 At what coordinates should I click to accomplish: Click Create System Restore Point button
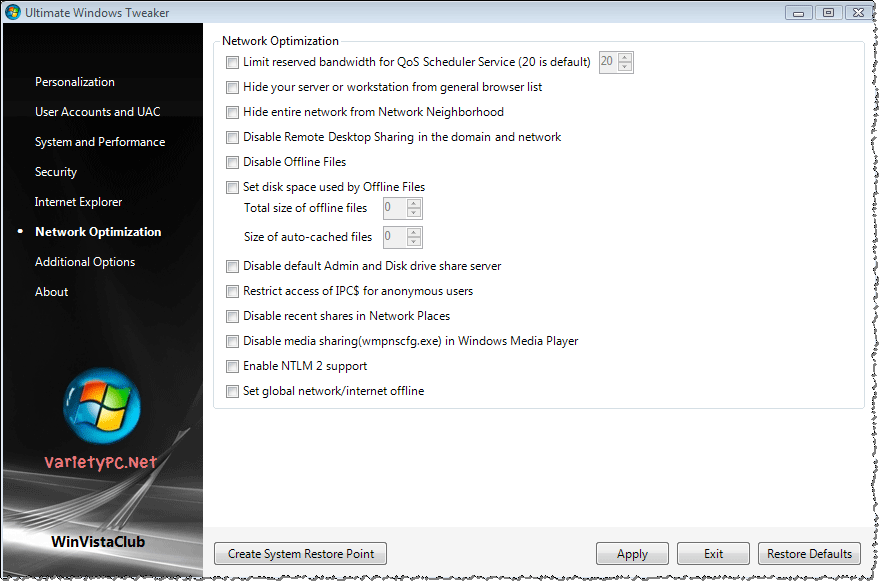pos(300,554)
